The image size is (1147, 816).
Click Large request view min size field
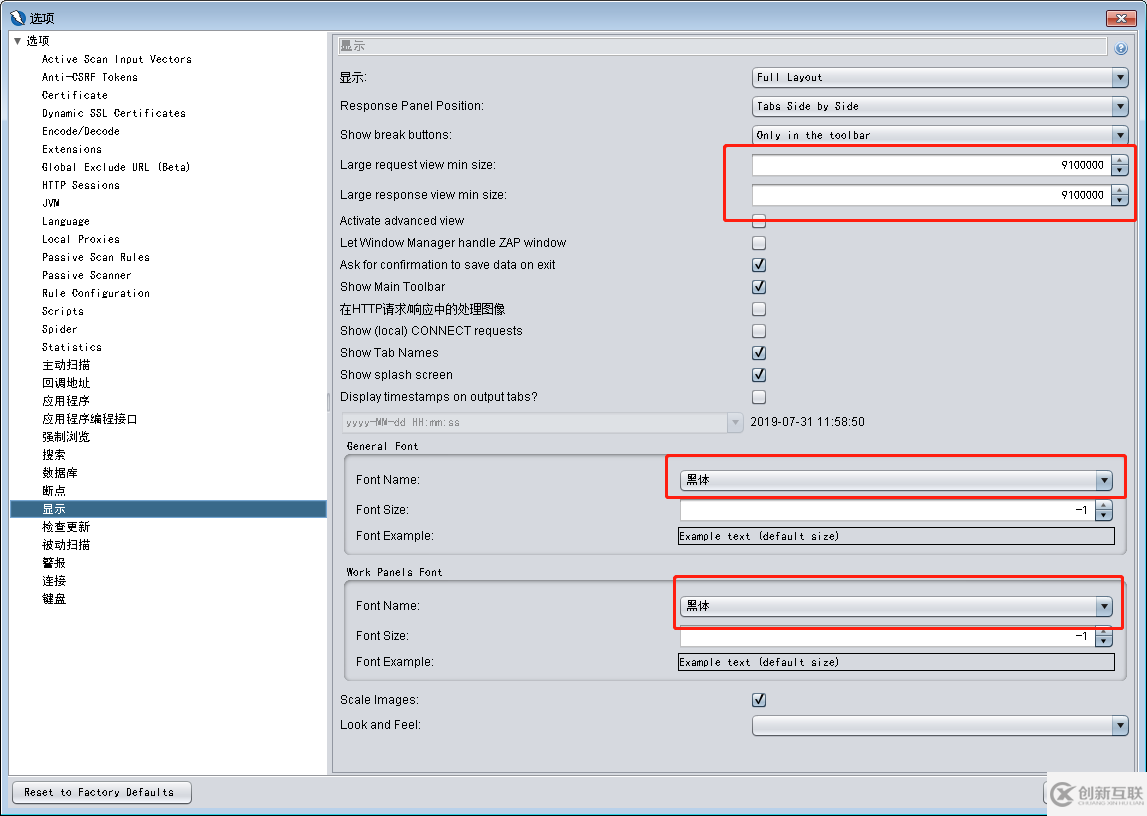pos(930,165)
